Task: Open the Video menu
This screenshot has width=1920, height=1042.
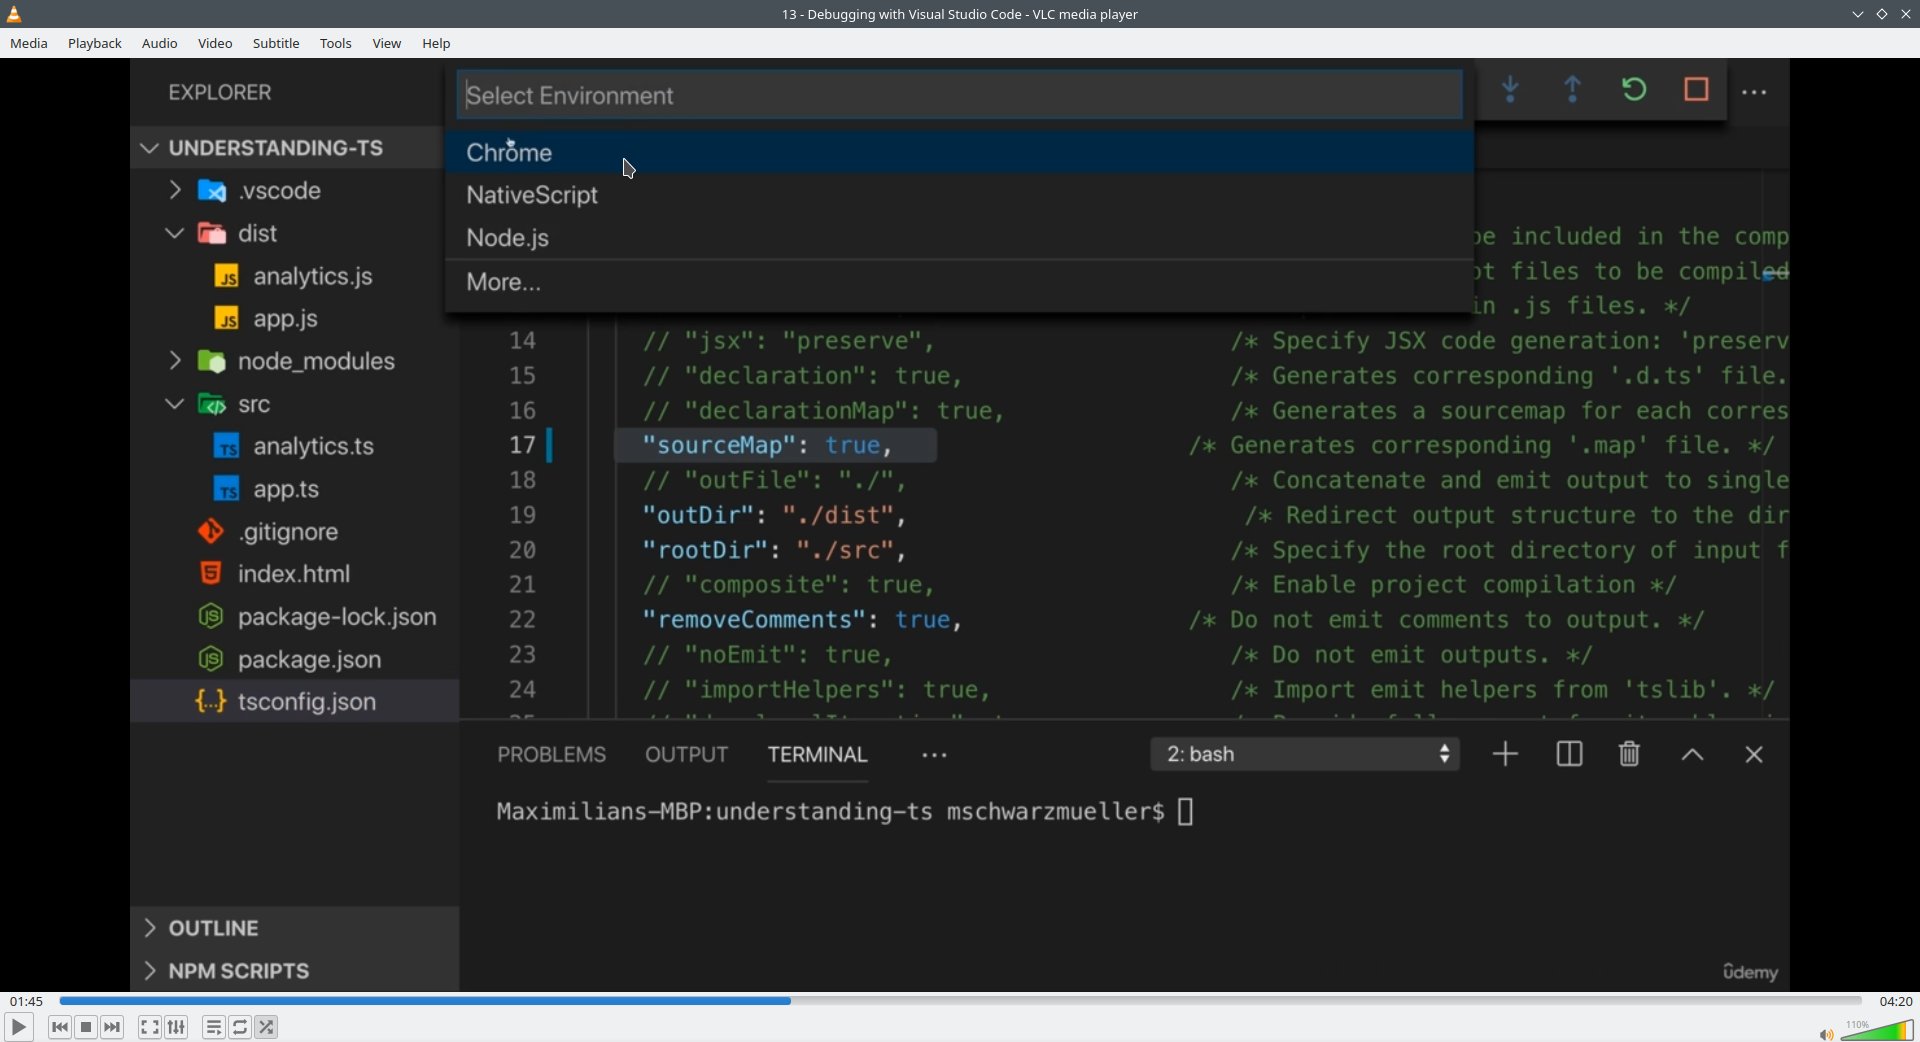Action: coord(215,44)
